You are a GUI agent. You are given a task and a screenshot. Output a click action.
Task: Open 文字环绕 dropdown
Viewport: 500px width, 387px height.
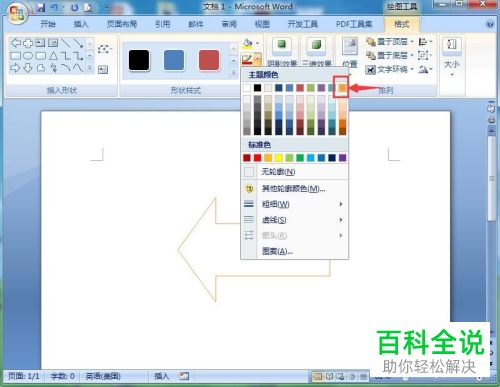pos(390,69)
